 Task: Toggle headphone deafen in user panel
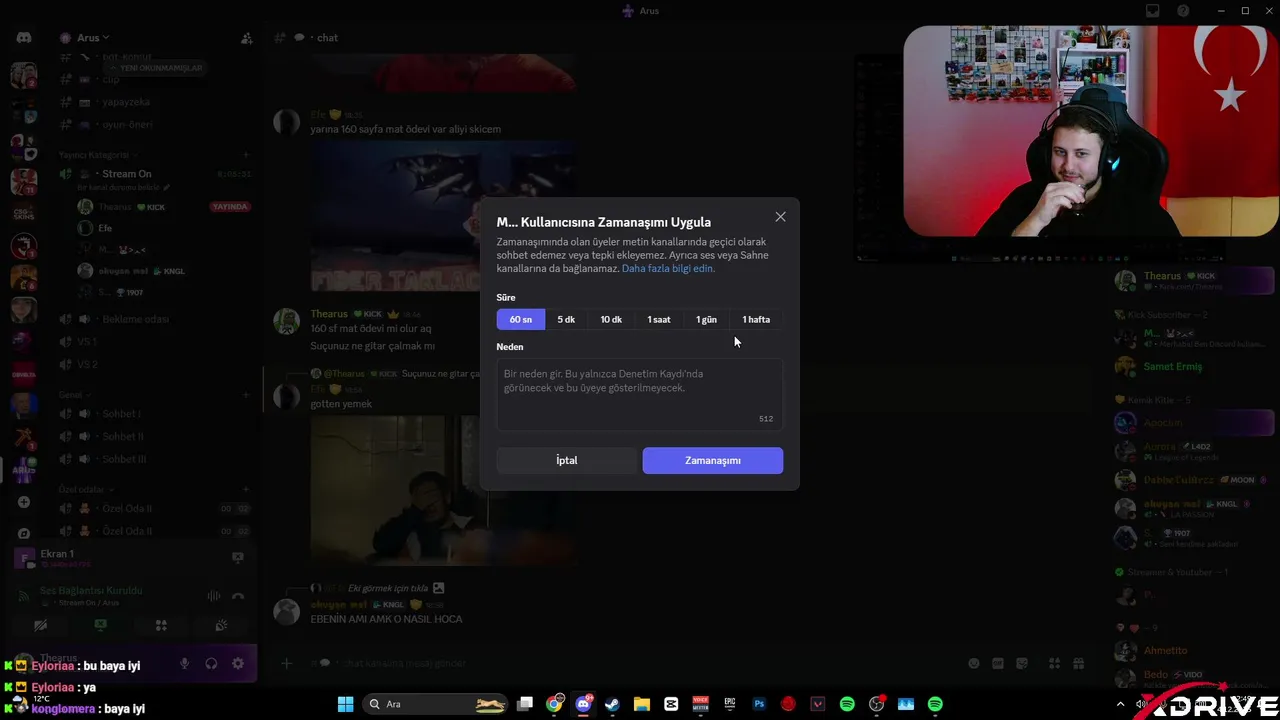click(211, 664)
